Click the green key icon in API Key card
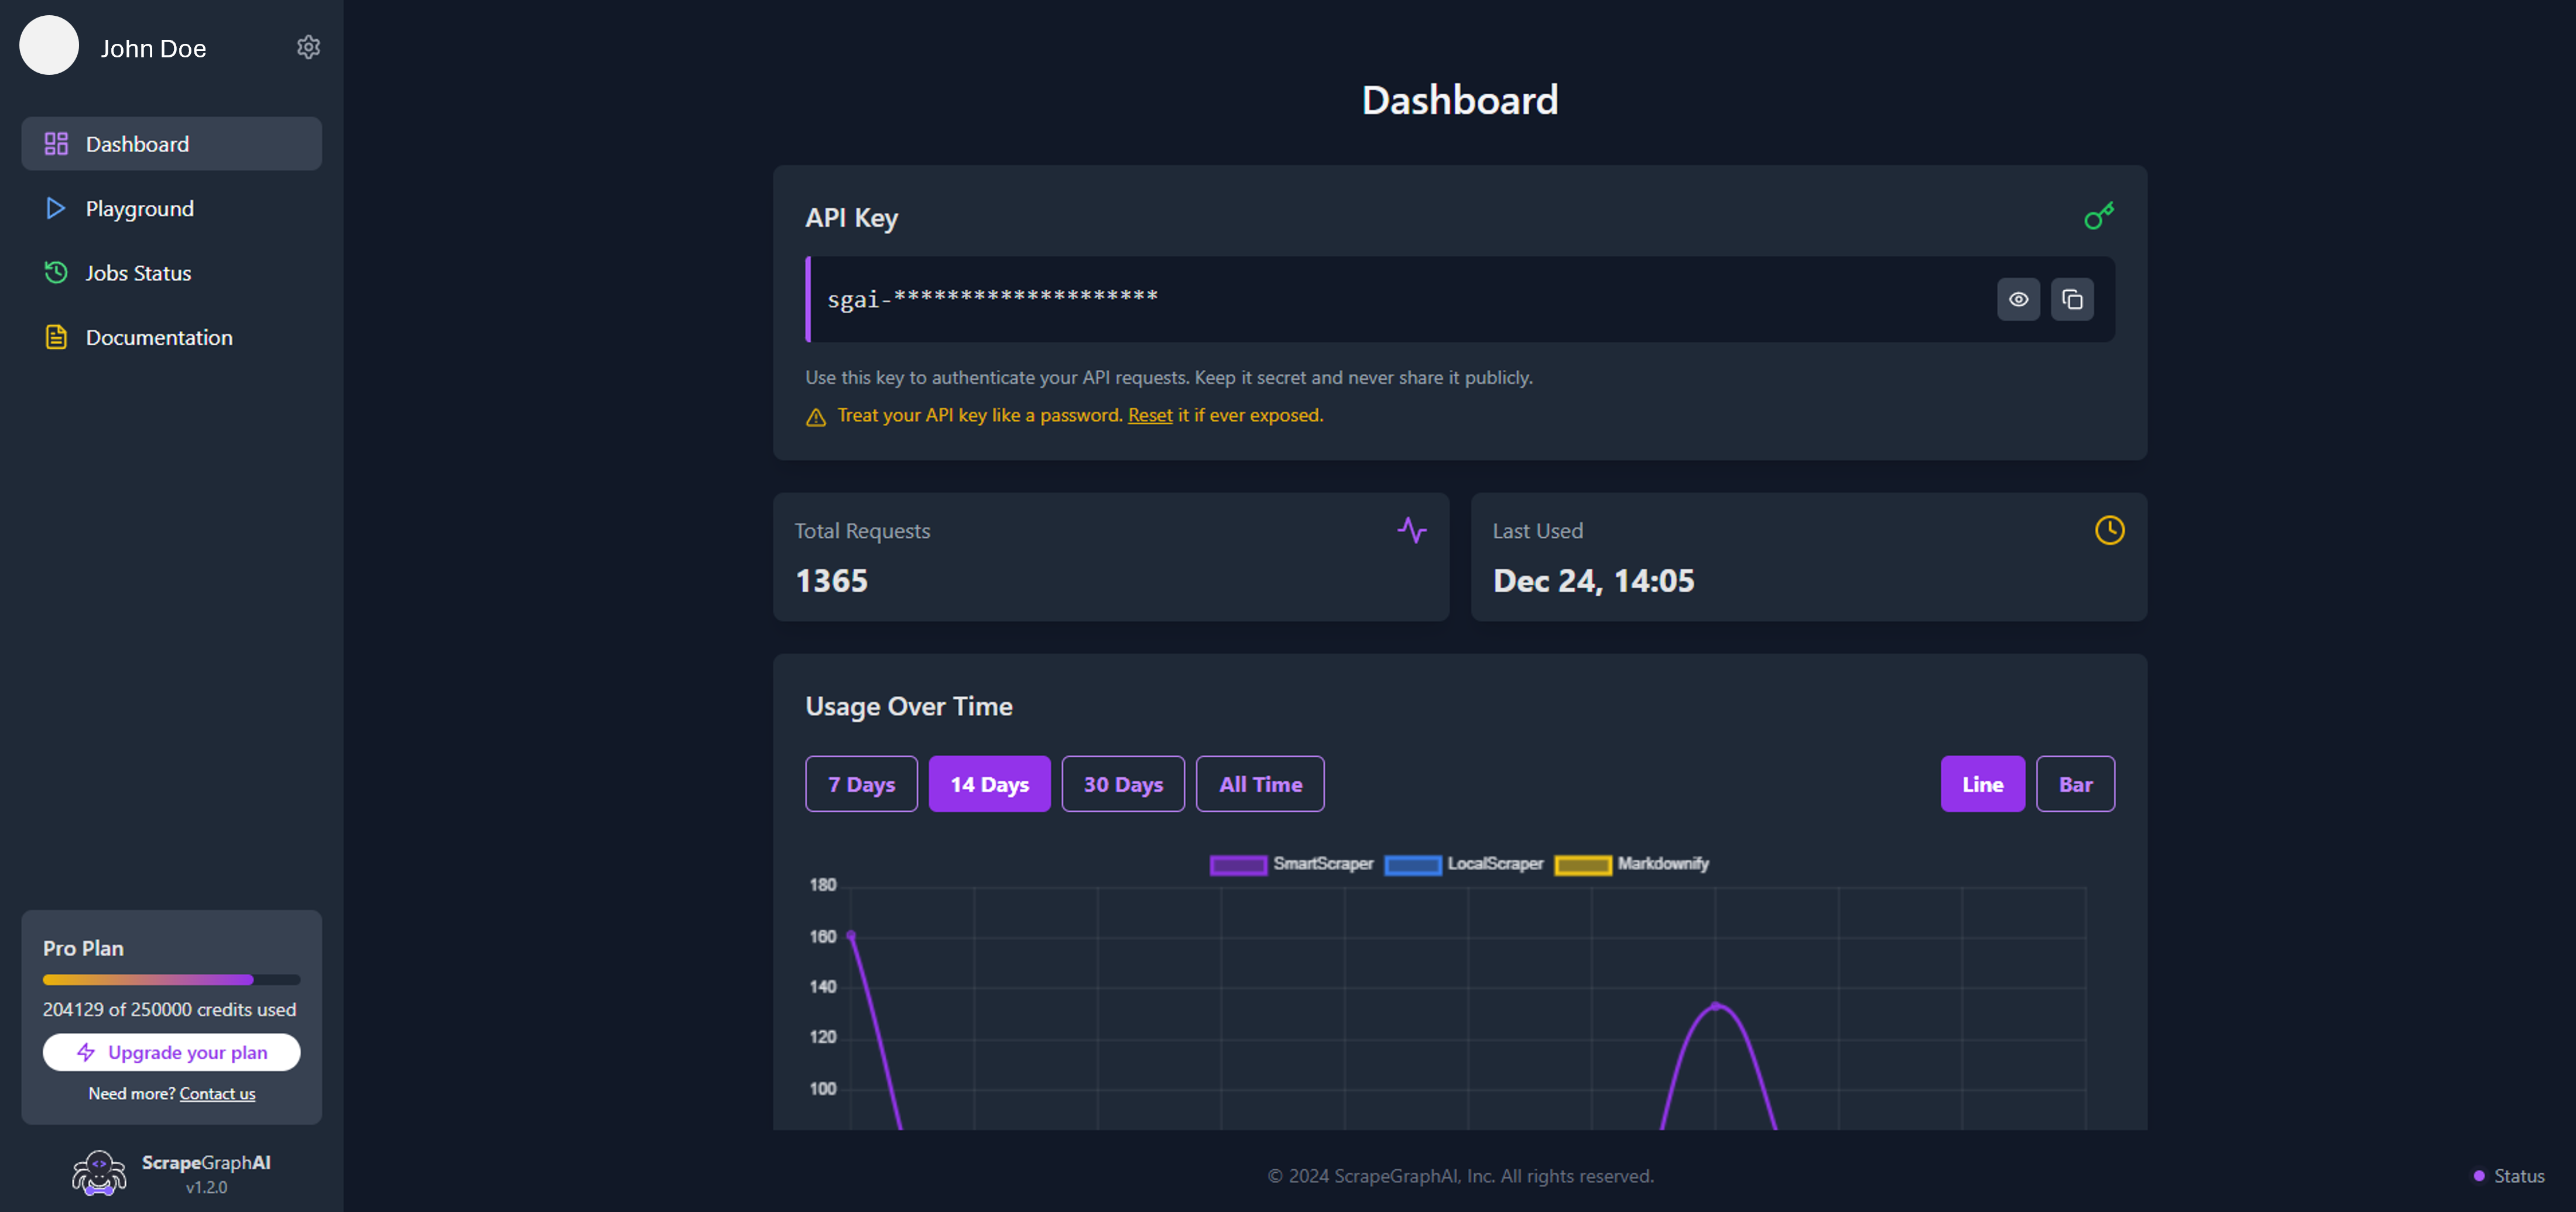This screenshot has width=2576, height=1212. tap(2098, 216)
